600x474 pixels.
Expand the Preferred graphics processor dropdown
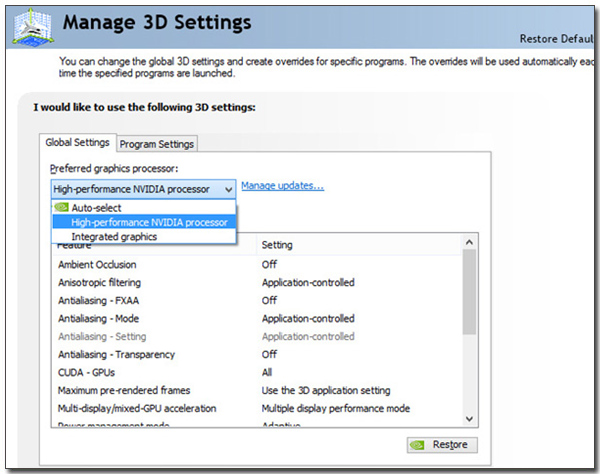143,189
